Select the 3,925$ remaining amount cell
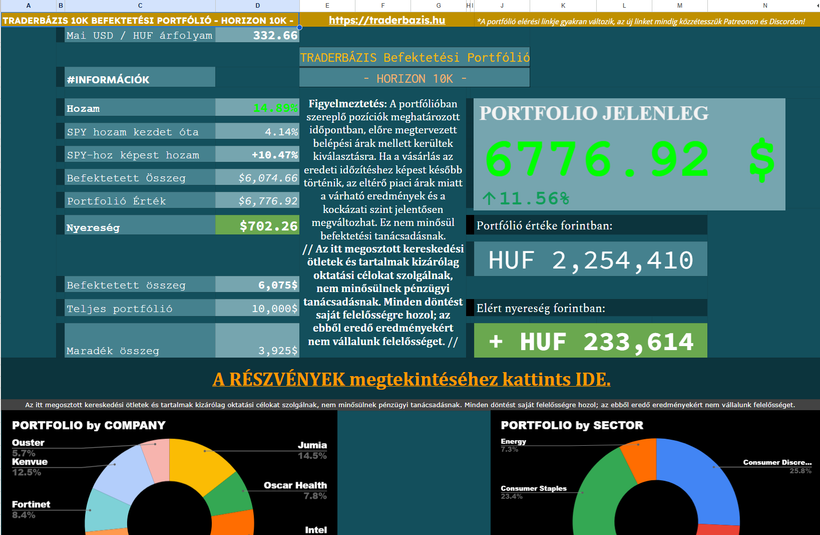The height and width of the screenshot is (535, 820). pyautogui.click(x=257, y=340)
